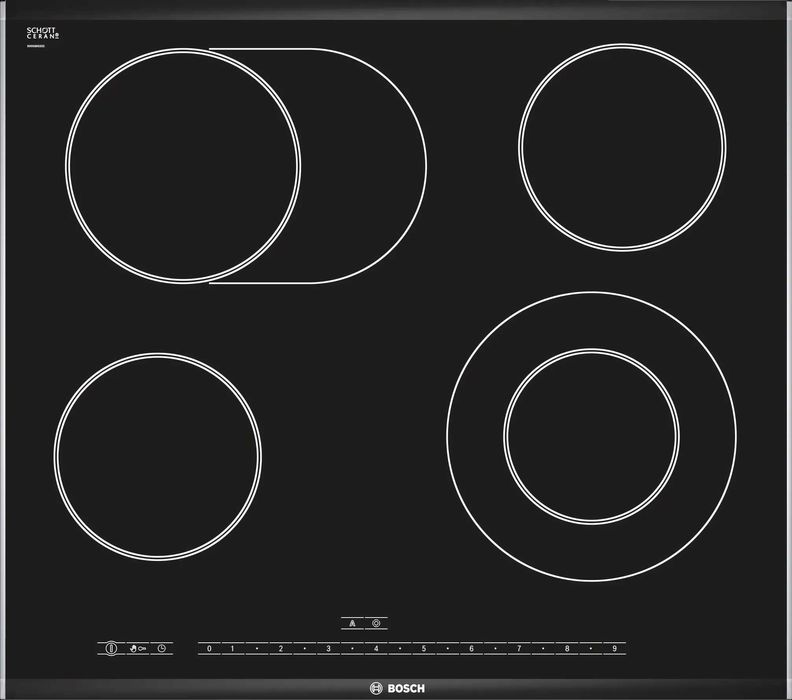The height and width of the screenshot is (700, 792).
Task: Set heat level 4 on the scale
Action: click(x=376, y=648)
